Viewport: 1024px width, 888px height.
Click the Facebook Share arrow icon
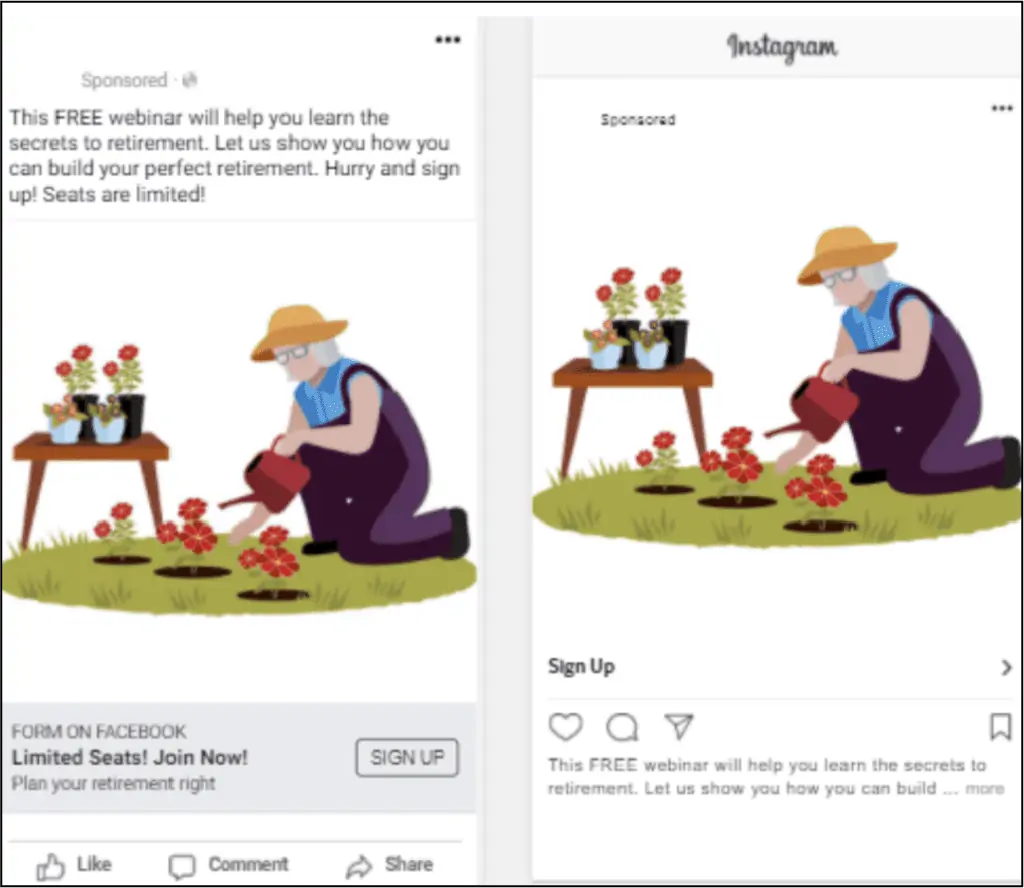point(358,866)
